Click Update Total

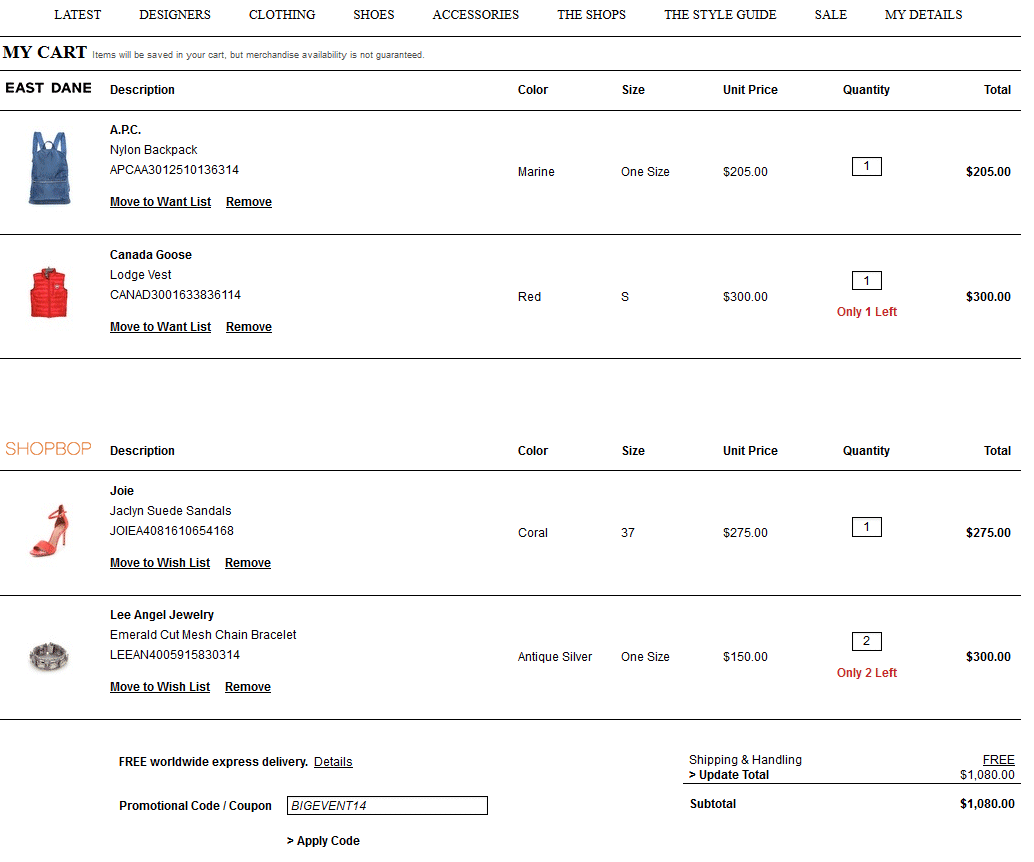coord(729,775)
